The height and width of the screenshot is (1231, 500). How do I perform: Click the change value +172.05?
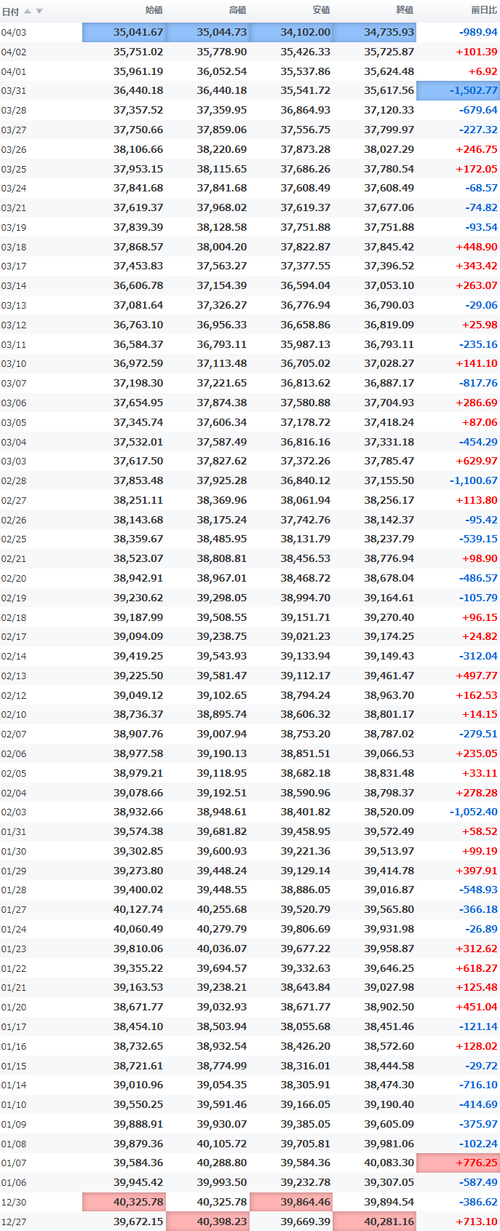coord(475,169)
